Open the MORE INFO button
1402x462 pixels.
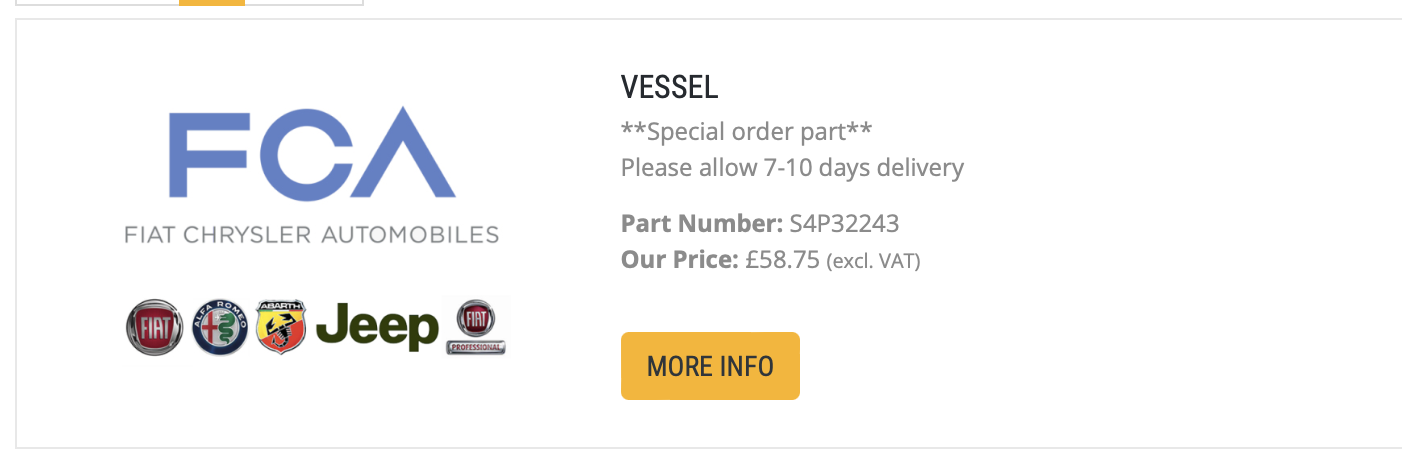click(710, 366)
